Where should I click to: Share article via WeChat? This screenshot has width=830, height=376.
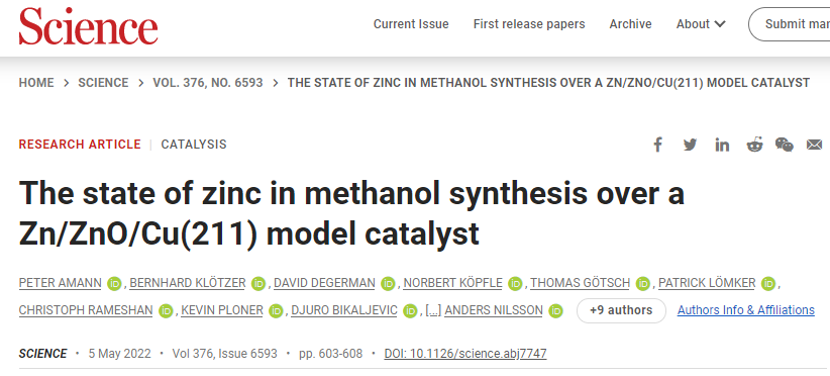tap(784, 145)
